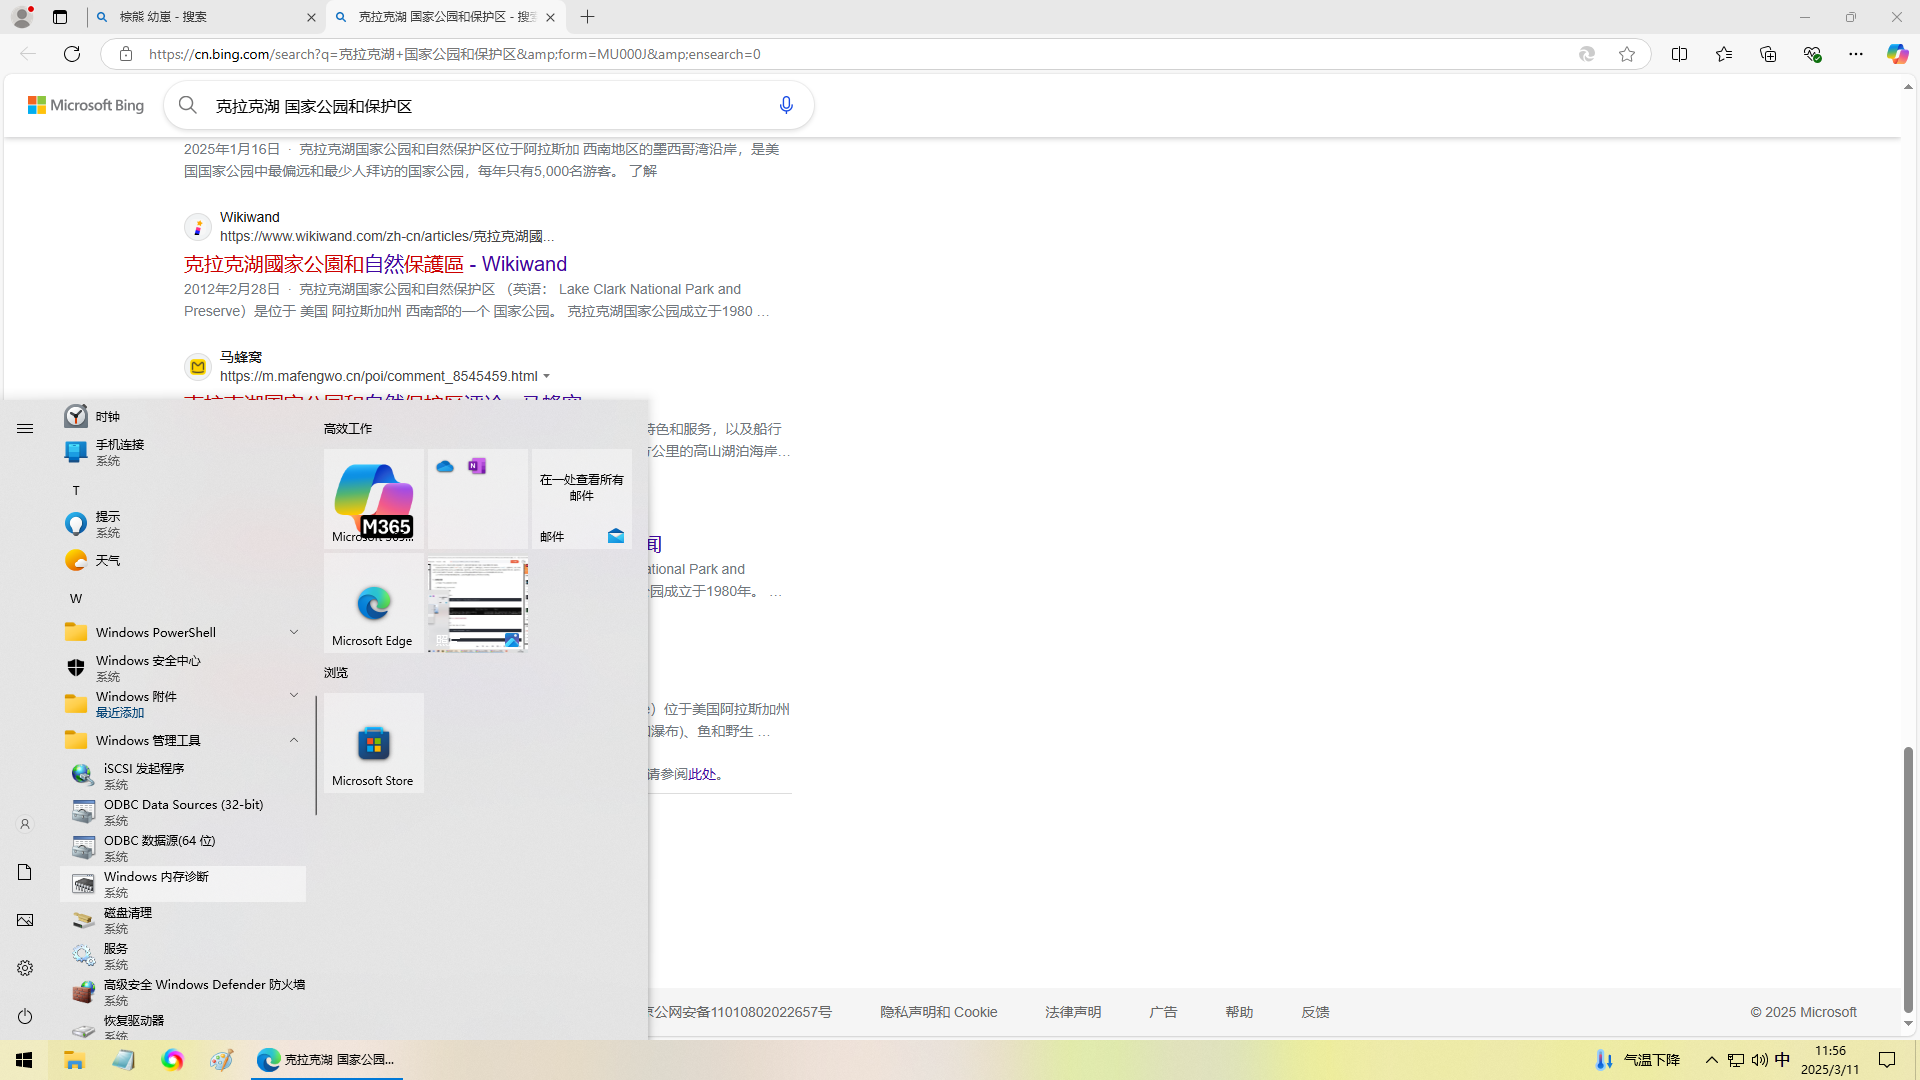Open the Copilot icon in Edge toolbar
Screen dimensions: 1920x1080
[1897, 54]
